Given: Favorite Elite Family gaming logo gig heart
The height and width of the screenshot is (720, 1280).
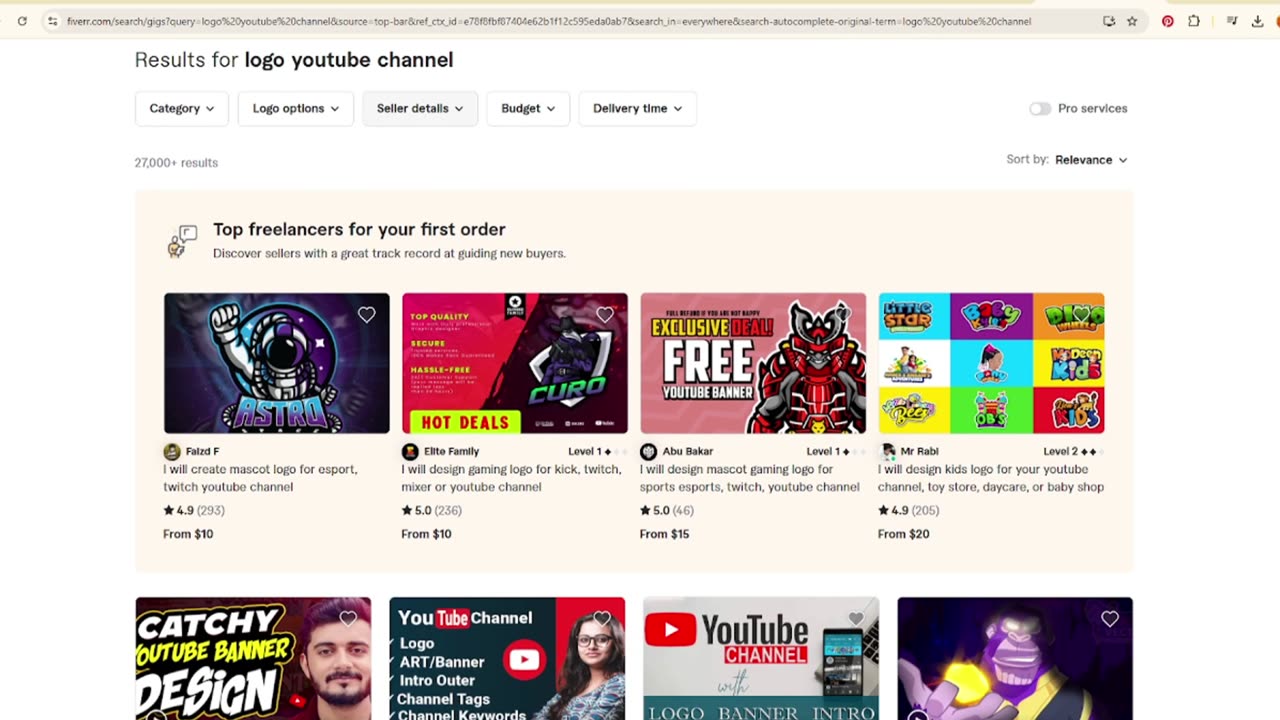Looking at the screenshot, I should (605, 315).
